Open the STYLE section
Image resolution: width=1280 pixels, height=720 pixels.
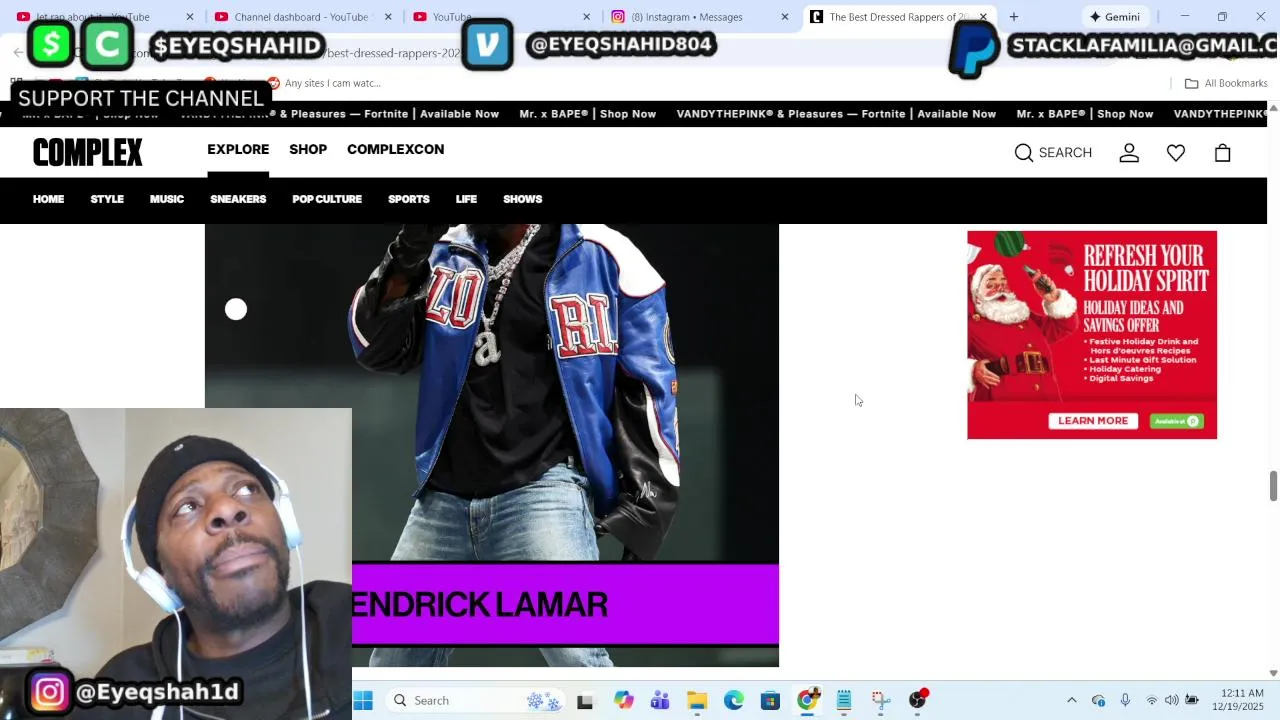coord(107,199)
